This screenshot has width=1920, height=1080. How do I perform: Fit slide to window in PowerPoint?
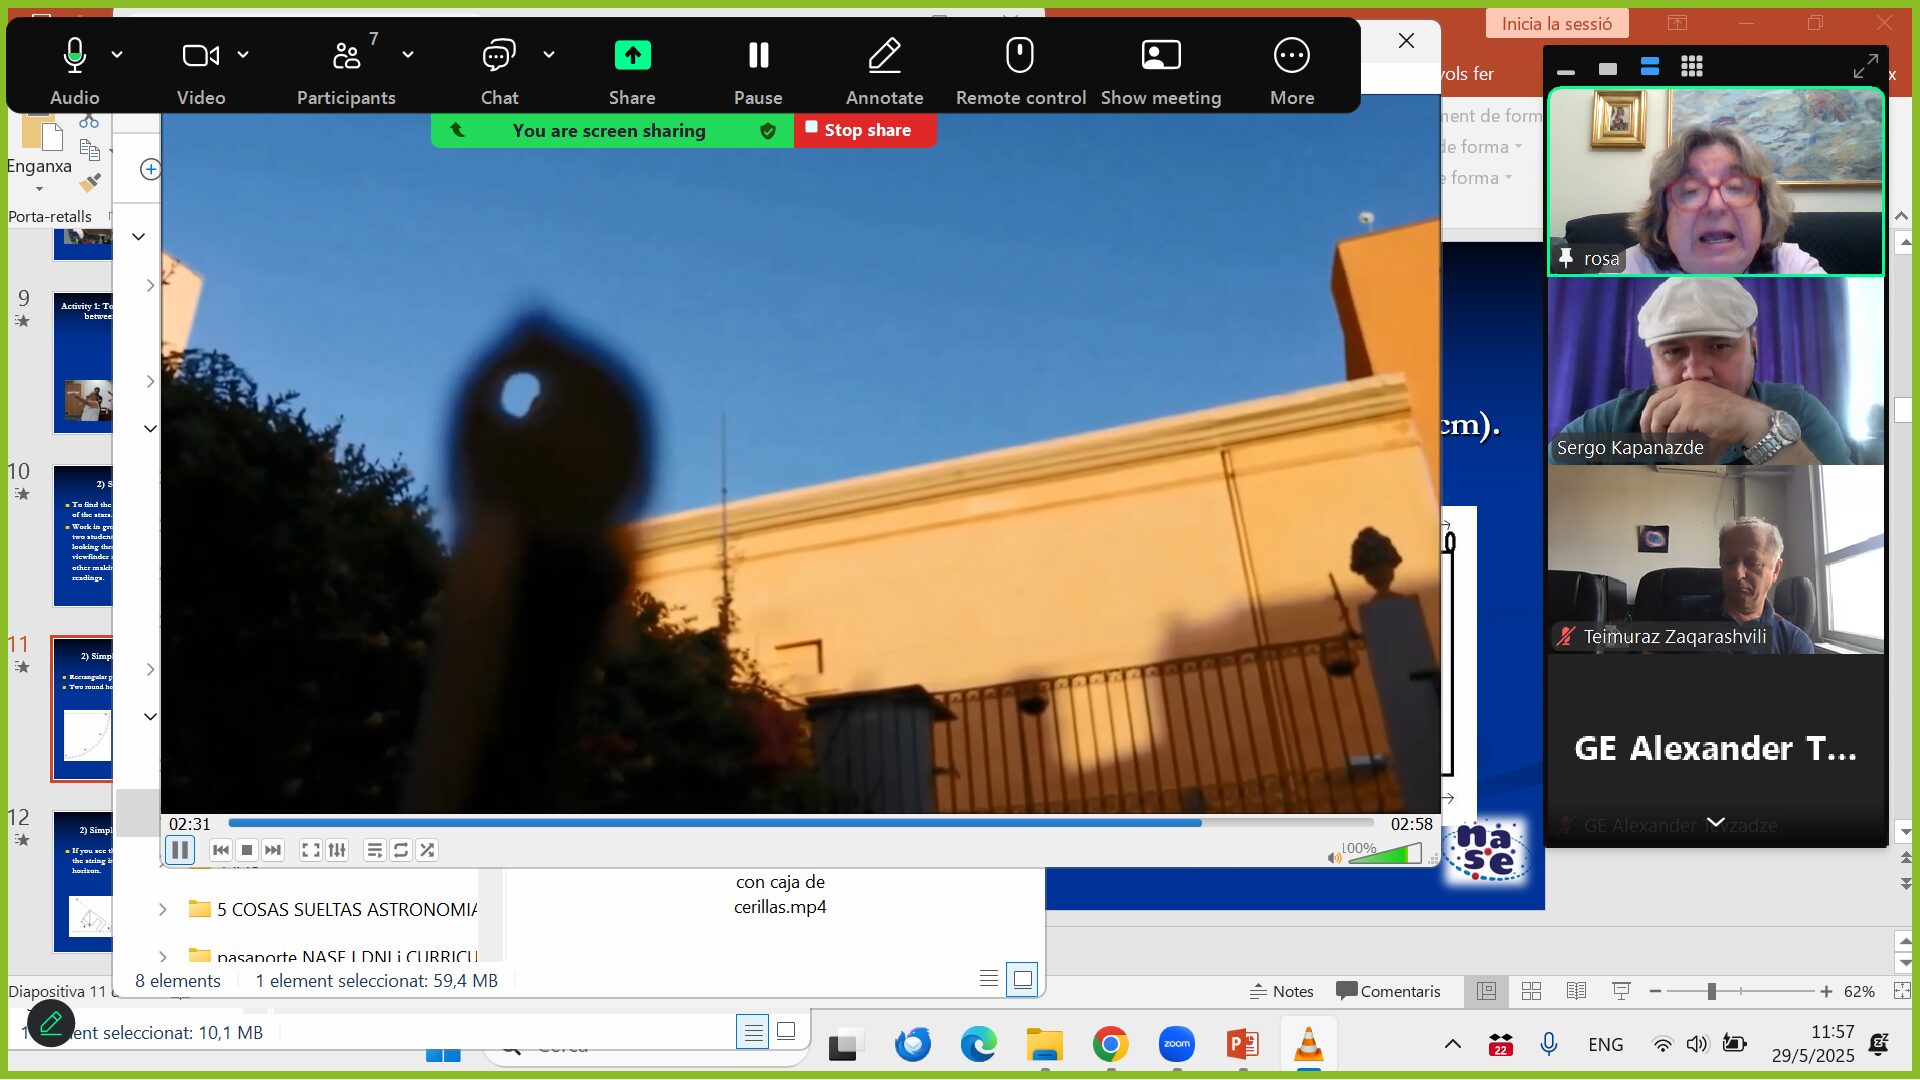pos(1901,991)
